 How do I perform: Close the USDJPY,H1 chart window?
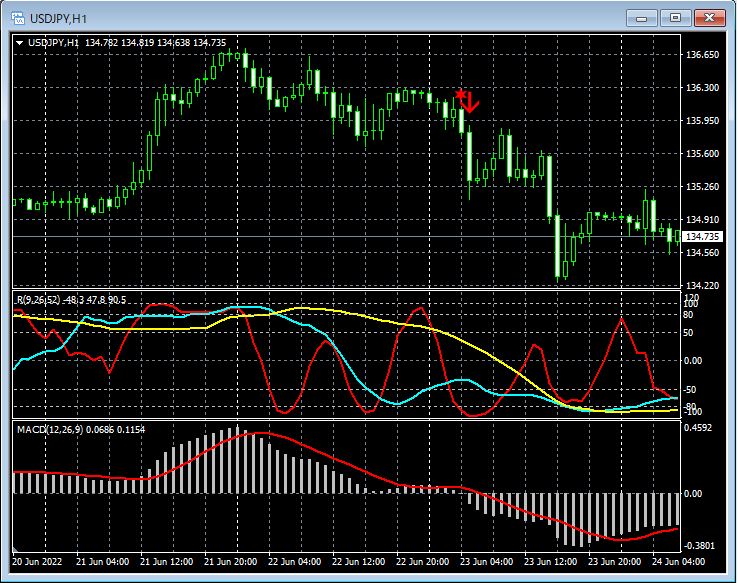[711, 18]
